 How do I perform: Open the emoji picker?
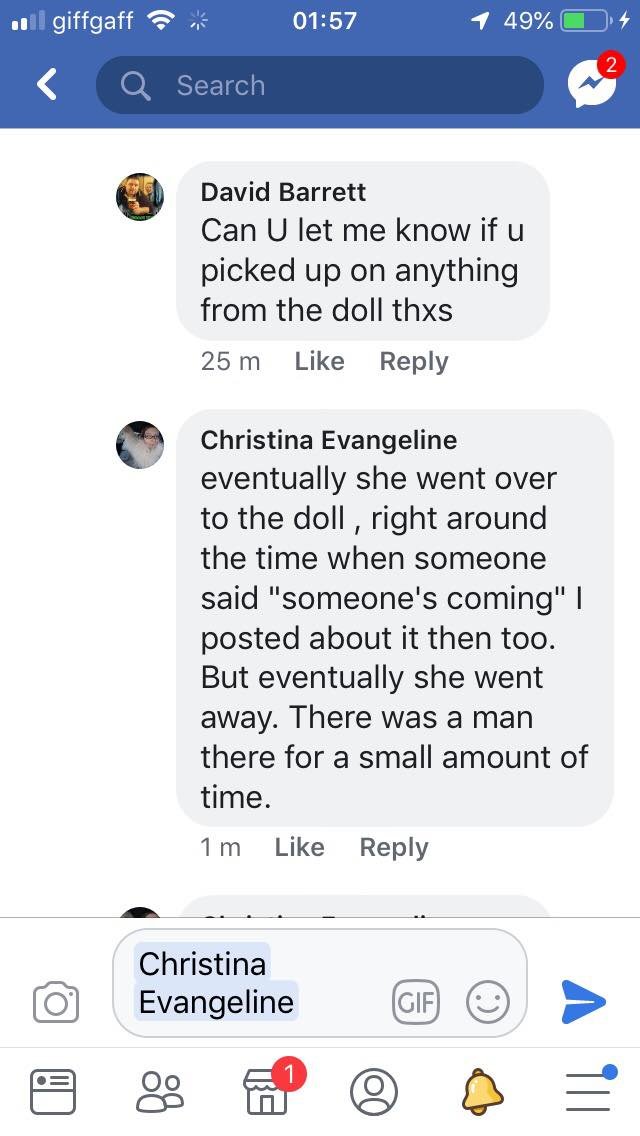pos(487,1001)
